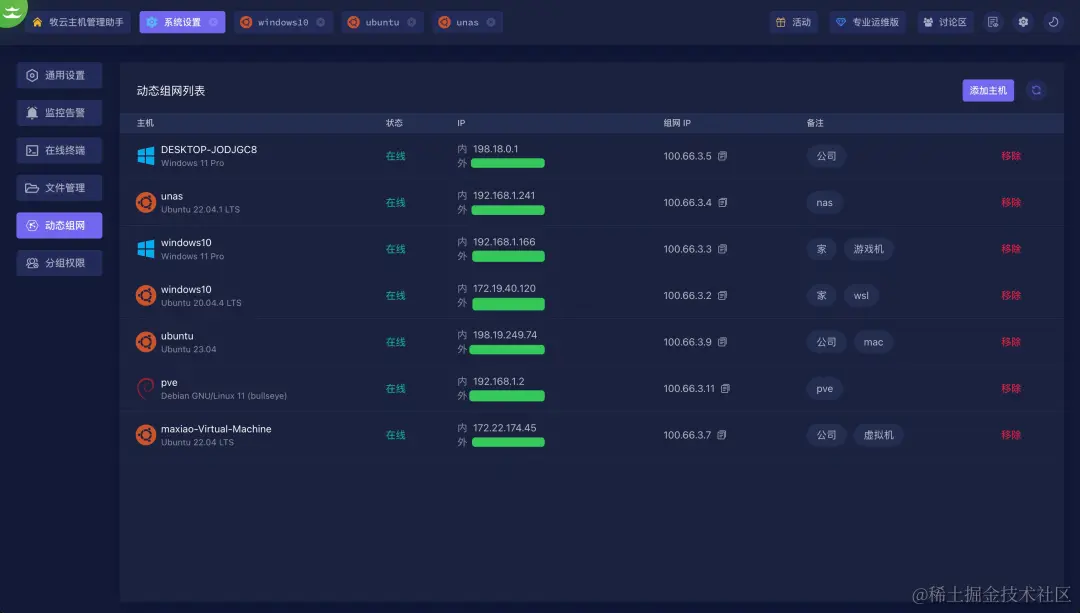The height and width of the screenshot is (613, 1080).
Task: Remove maxiao-Virtual-Machine via 移除
Action: [1010, 435]
